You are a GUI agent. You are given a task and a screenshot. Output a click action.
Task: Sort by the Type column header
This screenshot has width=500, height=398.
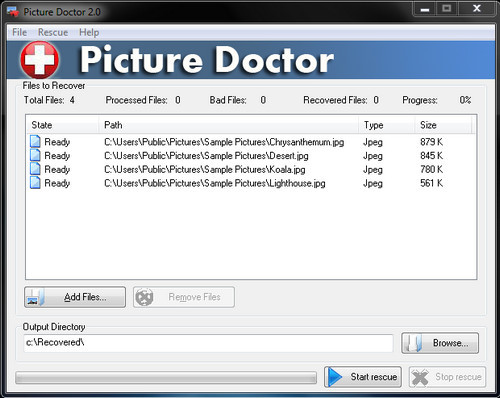point(387,125)
